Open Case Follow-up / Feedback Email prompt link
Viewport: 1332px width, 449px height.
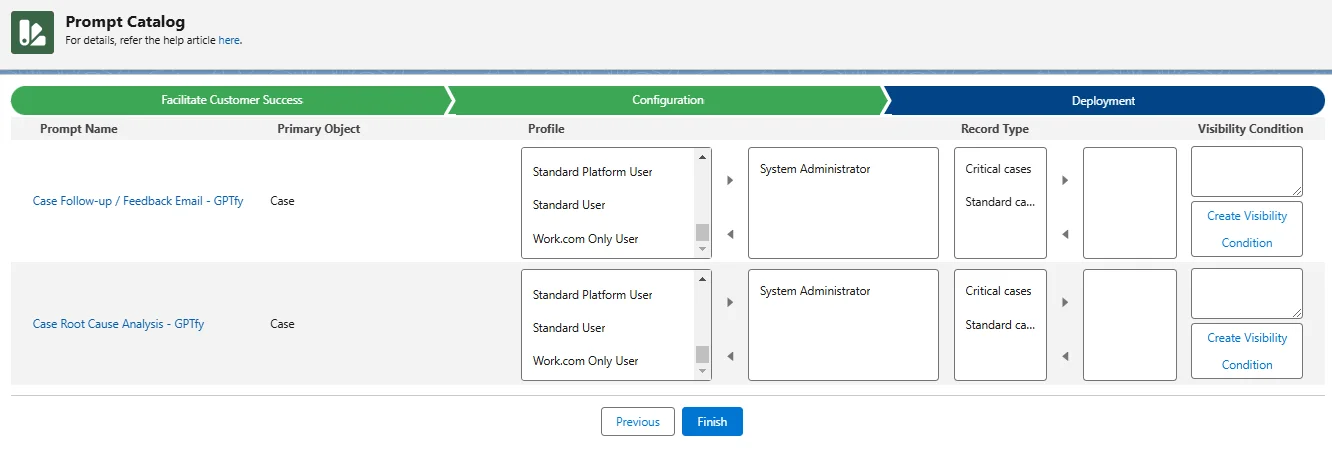(138, 201)
